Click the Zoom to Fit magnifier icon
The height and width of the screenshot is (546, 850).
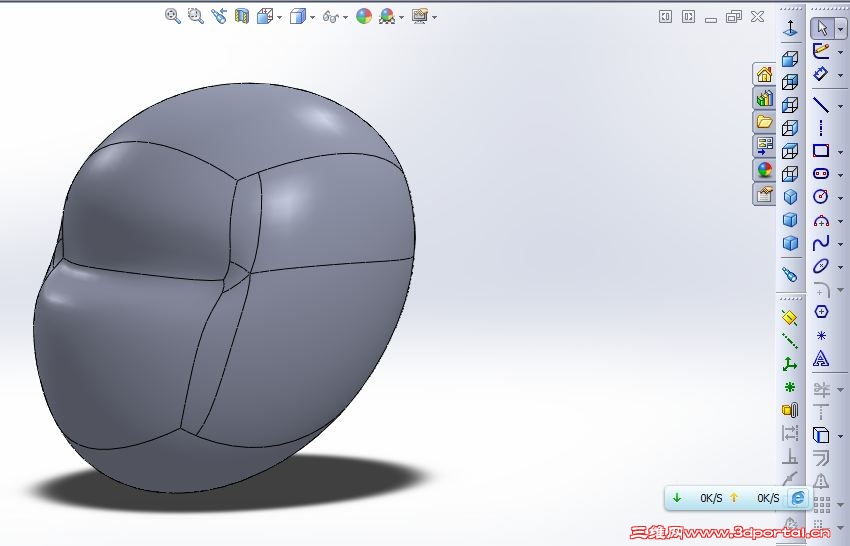click(x=172, y=16)
